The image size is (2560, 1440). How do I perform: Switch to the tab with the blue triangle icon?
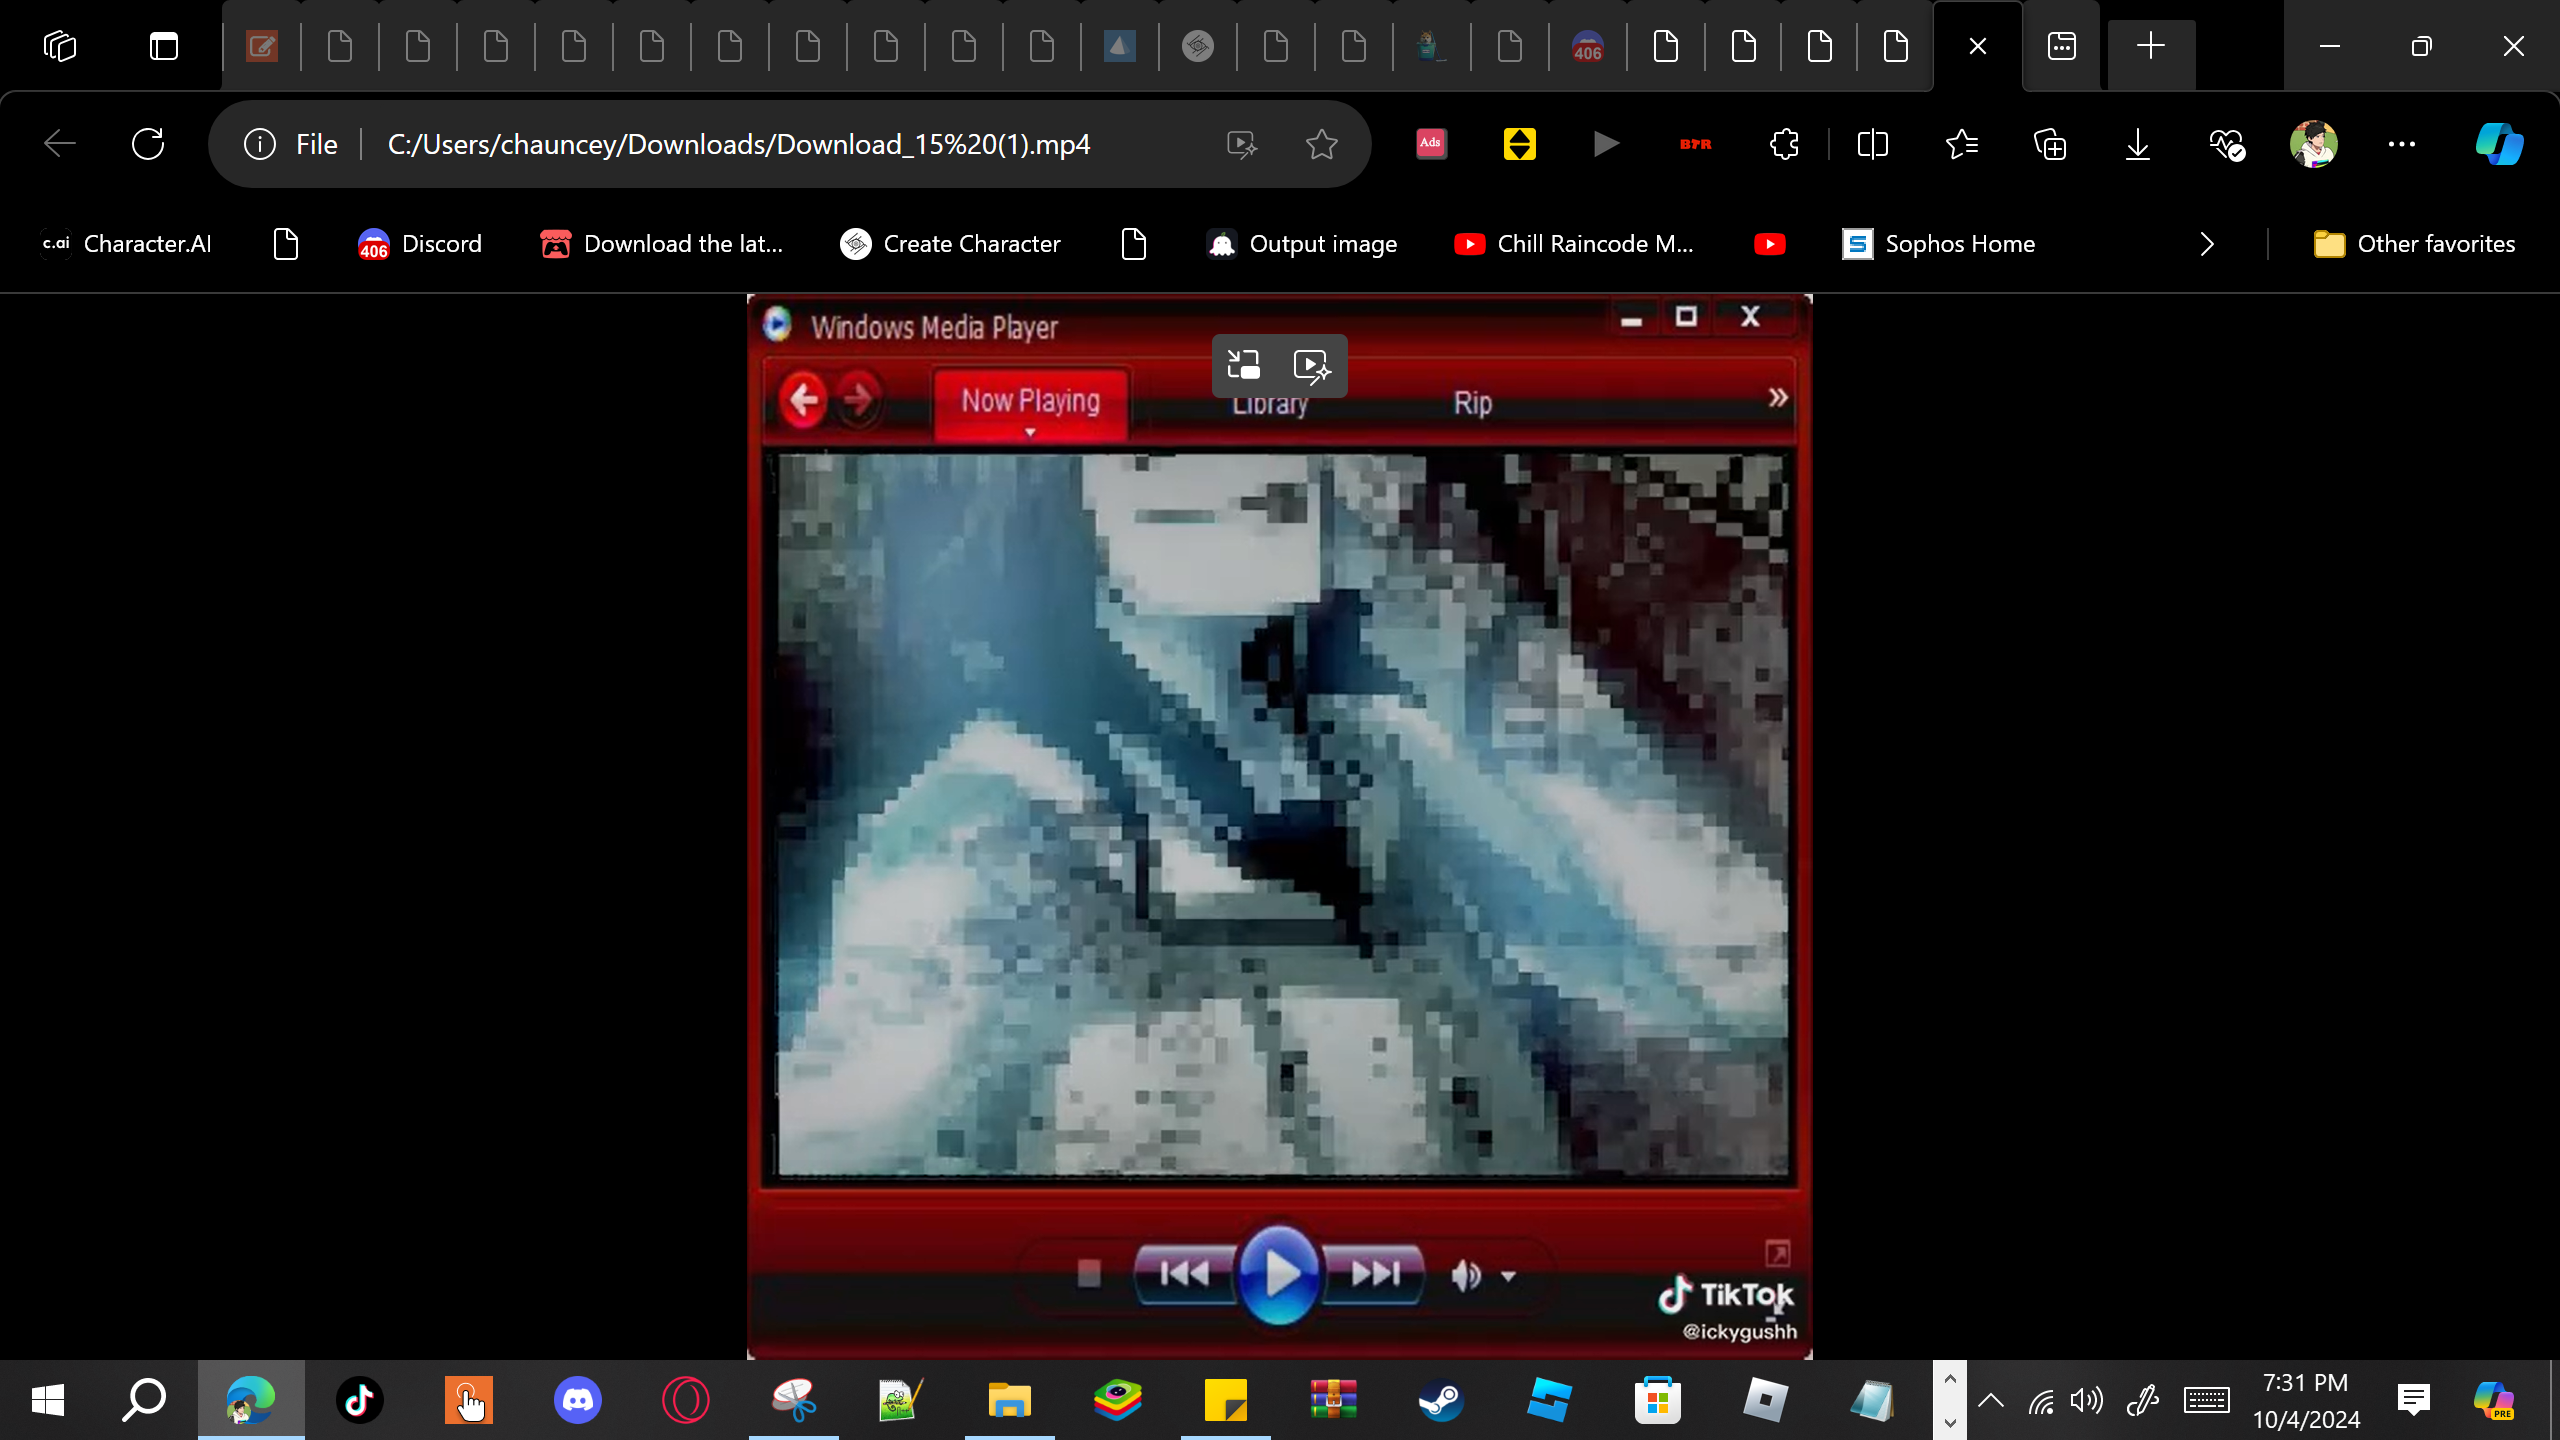pos(1120,46)
